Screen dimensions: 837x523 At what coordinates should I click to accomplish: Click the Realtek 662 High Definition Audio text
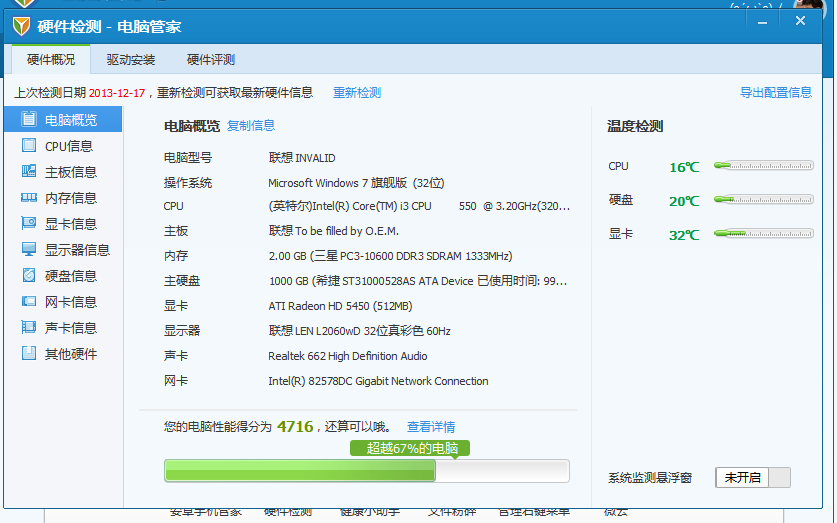(x=348, y=356)
